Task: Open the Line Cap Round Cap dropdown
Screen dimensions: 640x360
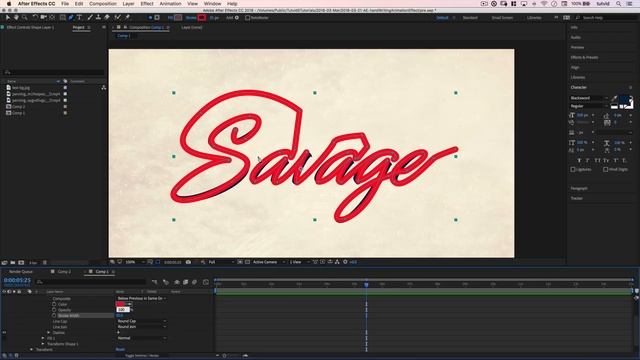Action: (x=141, y=321)
